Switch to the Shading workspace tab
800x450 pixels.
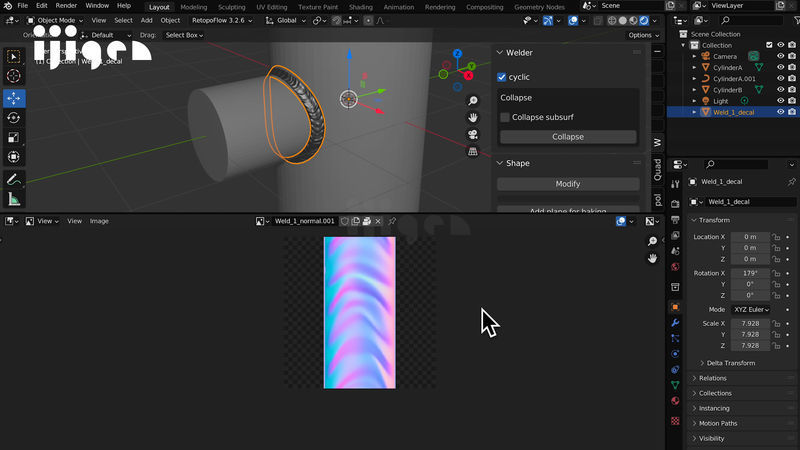tap(361, 7)
